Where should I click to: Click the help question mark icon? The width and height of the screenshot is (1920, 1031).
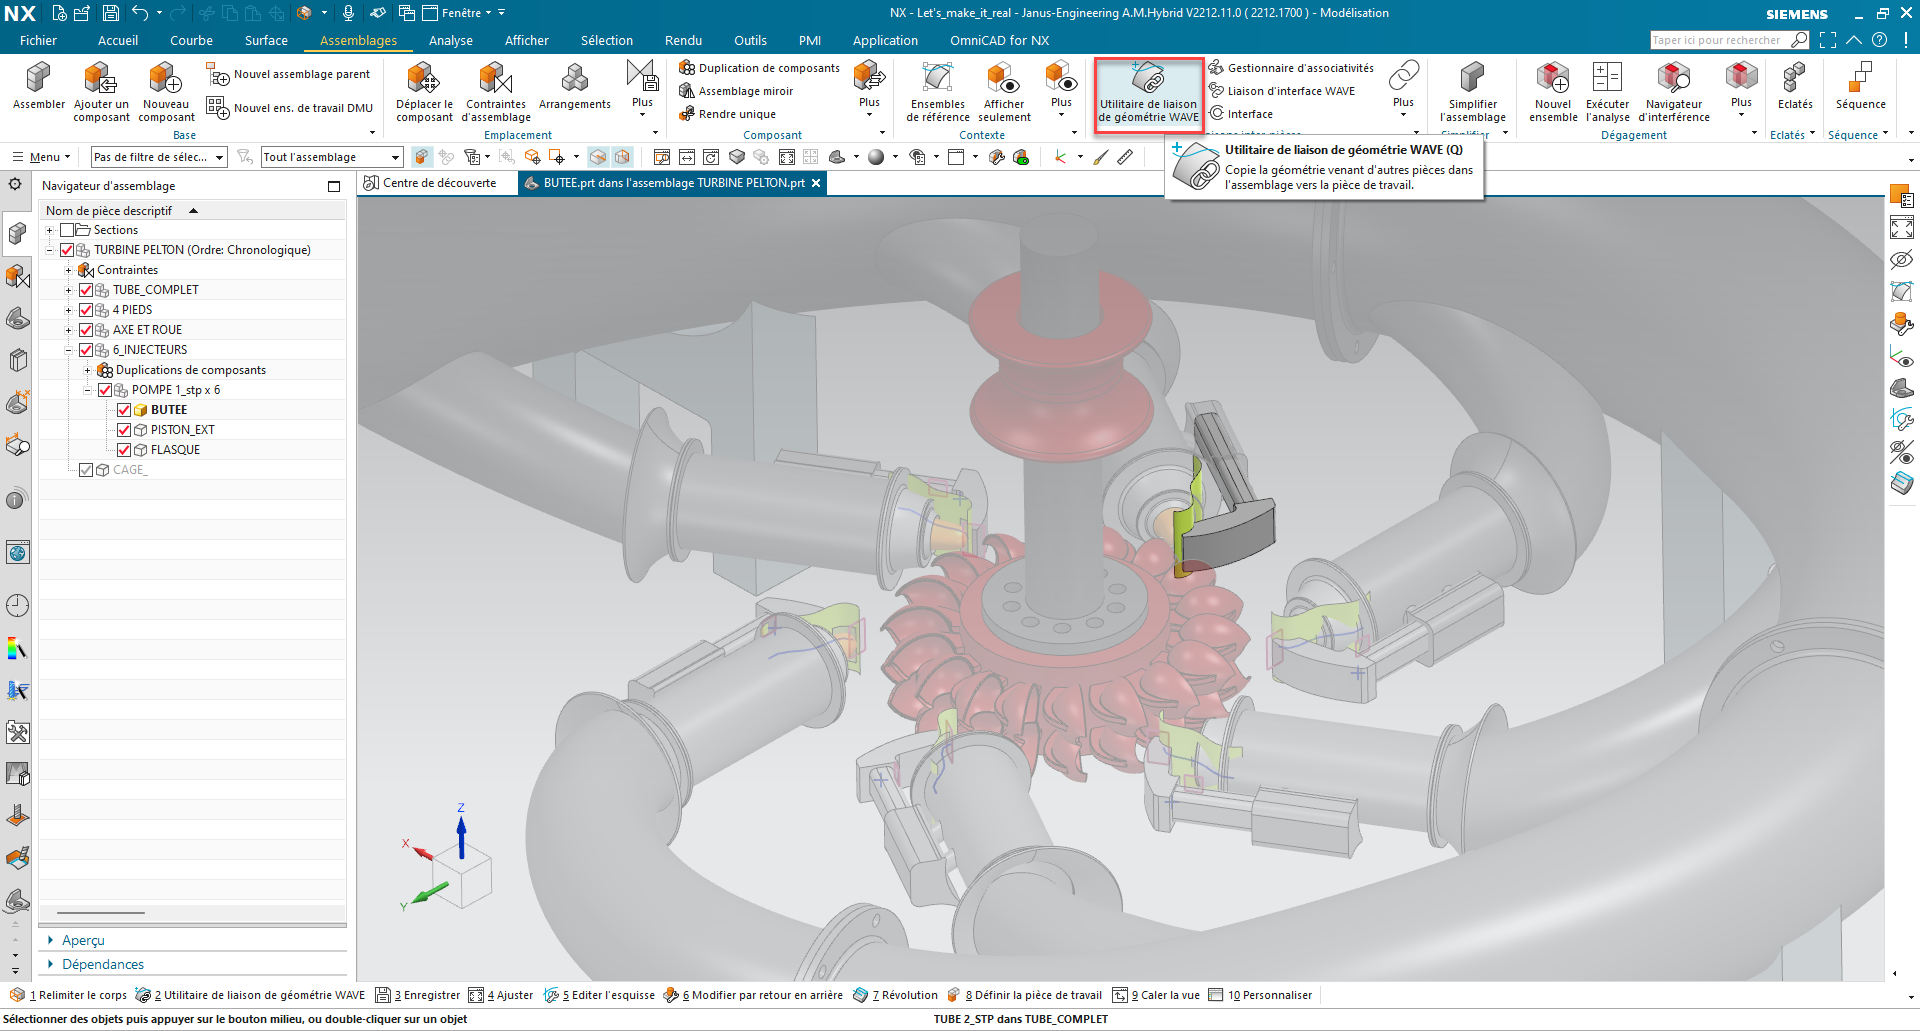pos(1879,40)
